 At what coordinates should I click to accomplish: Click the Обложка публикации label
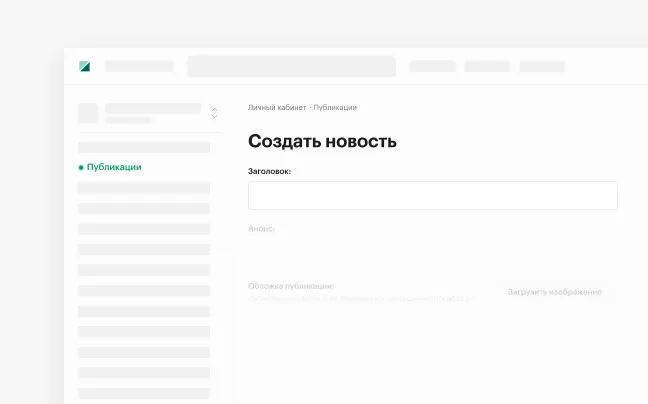[x=291, y=286]
